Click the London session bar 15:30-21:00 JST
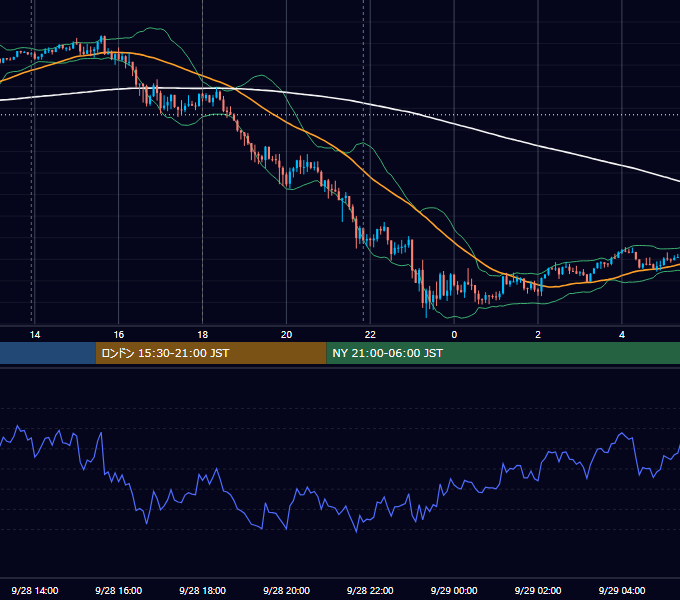Viewport: 680px width, 600px height. pos(211,353)
